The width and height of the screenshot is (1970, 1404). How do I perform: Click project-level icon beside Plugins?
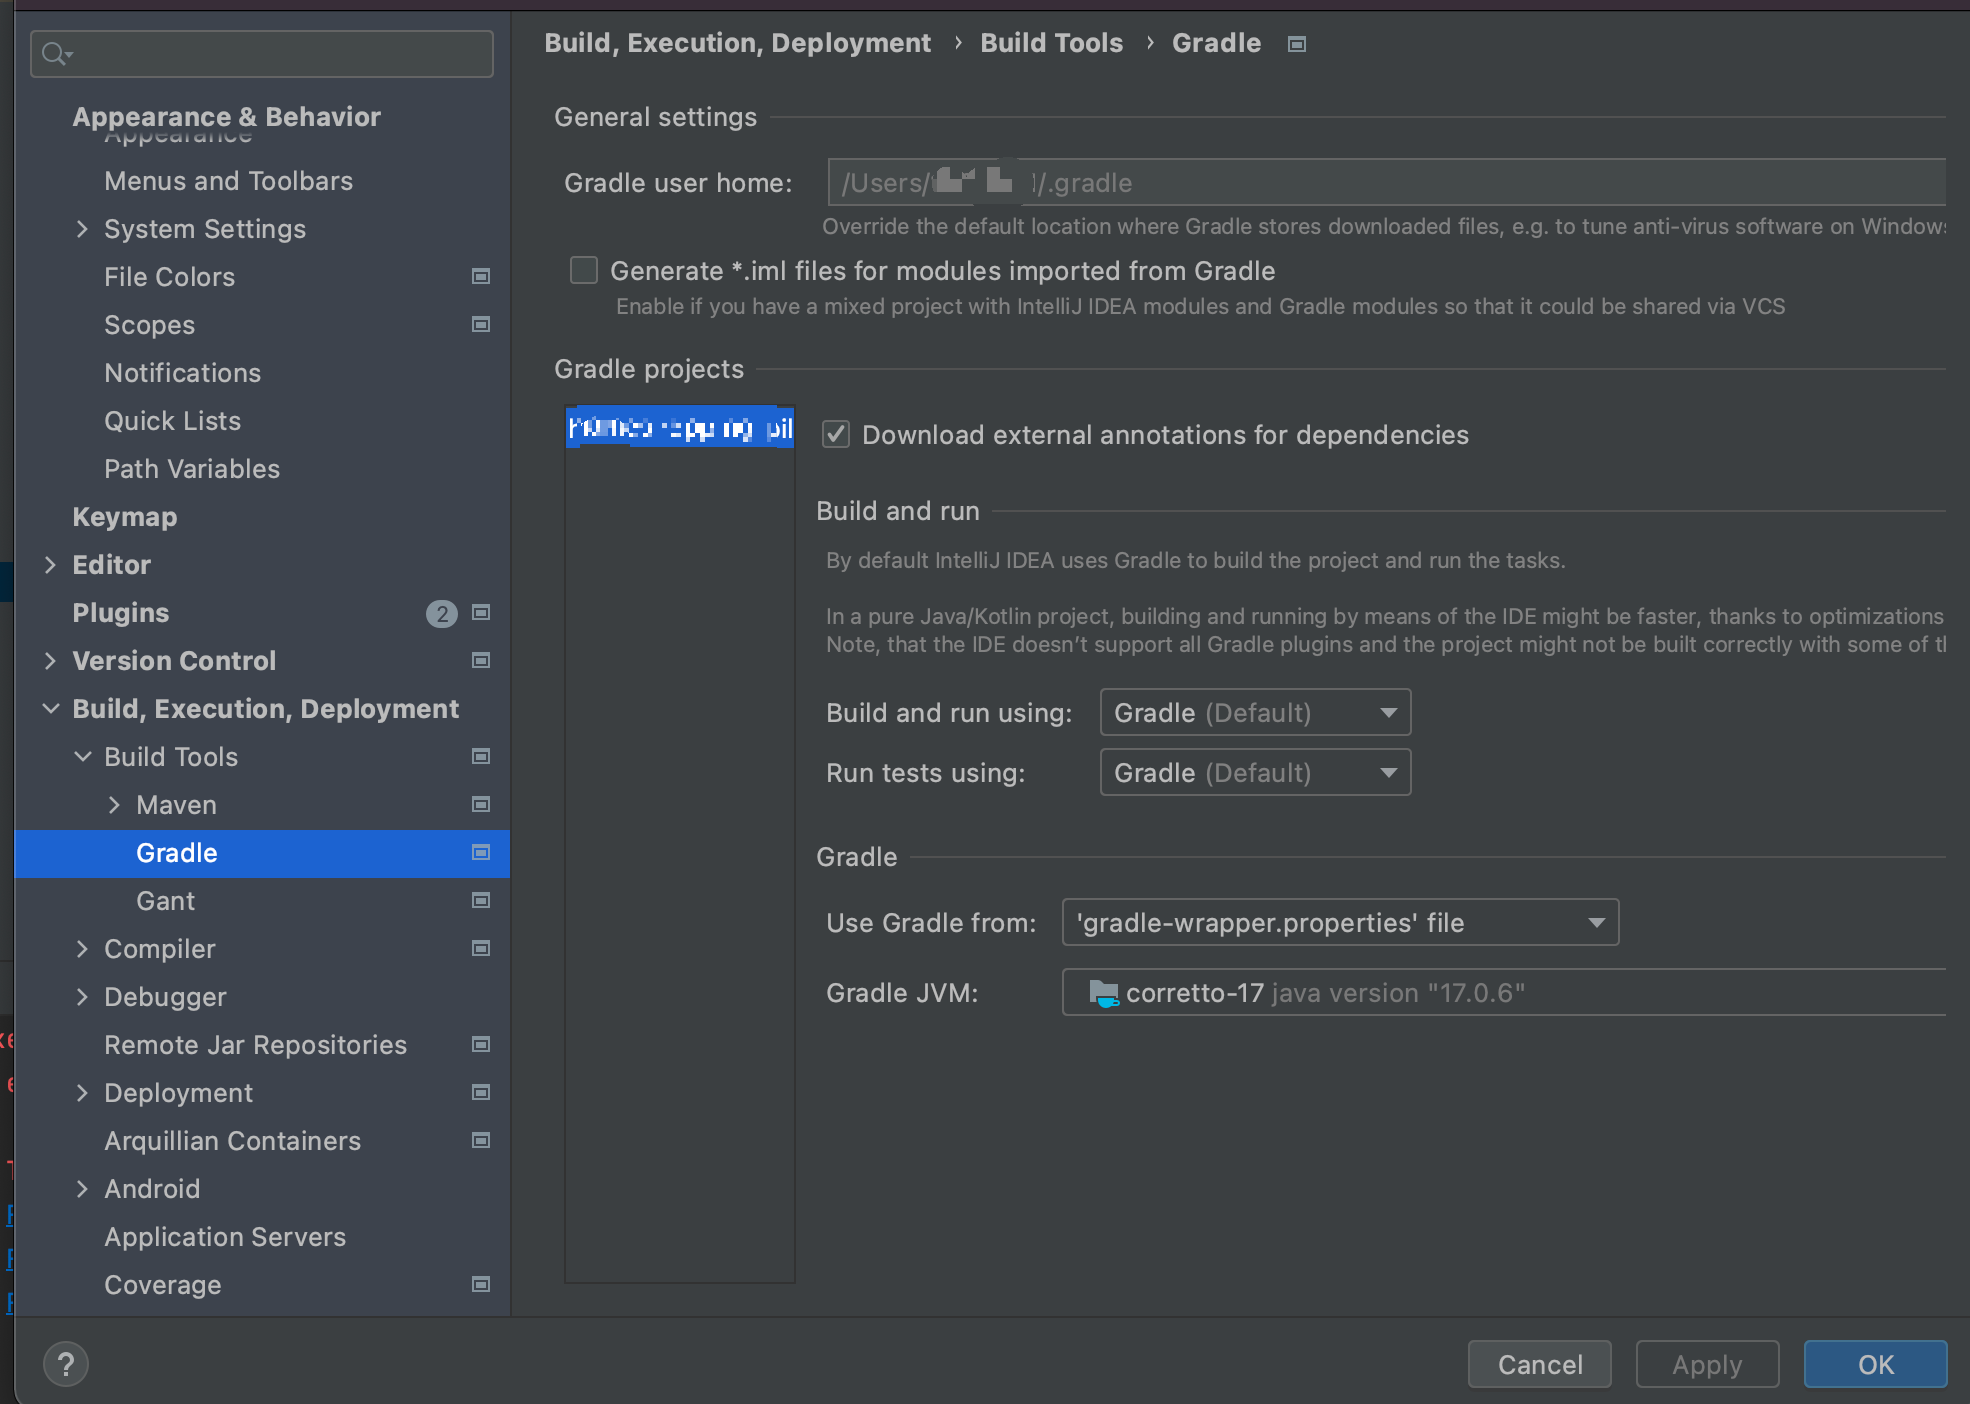481,613
